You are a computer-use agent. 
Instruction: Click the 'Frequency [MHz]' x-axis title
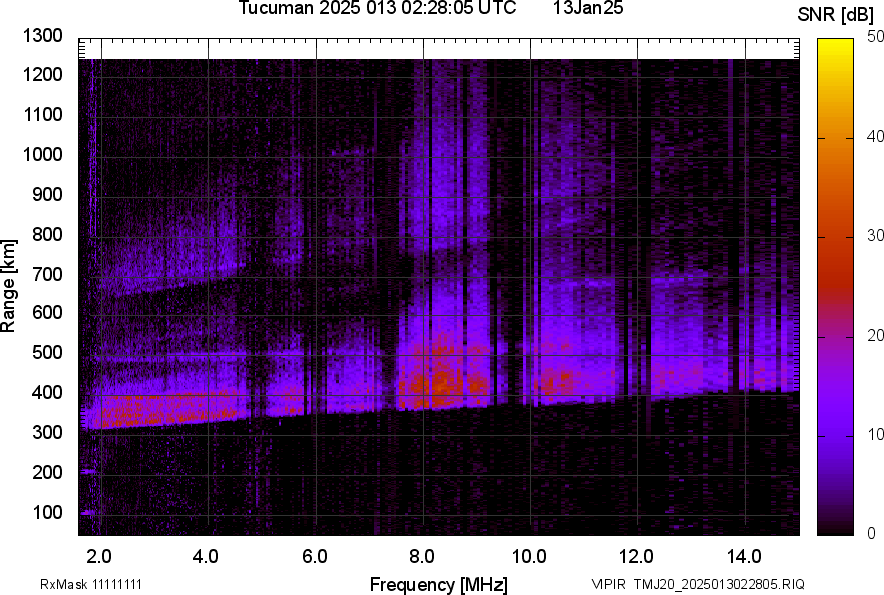[438, 584]
